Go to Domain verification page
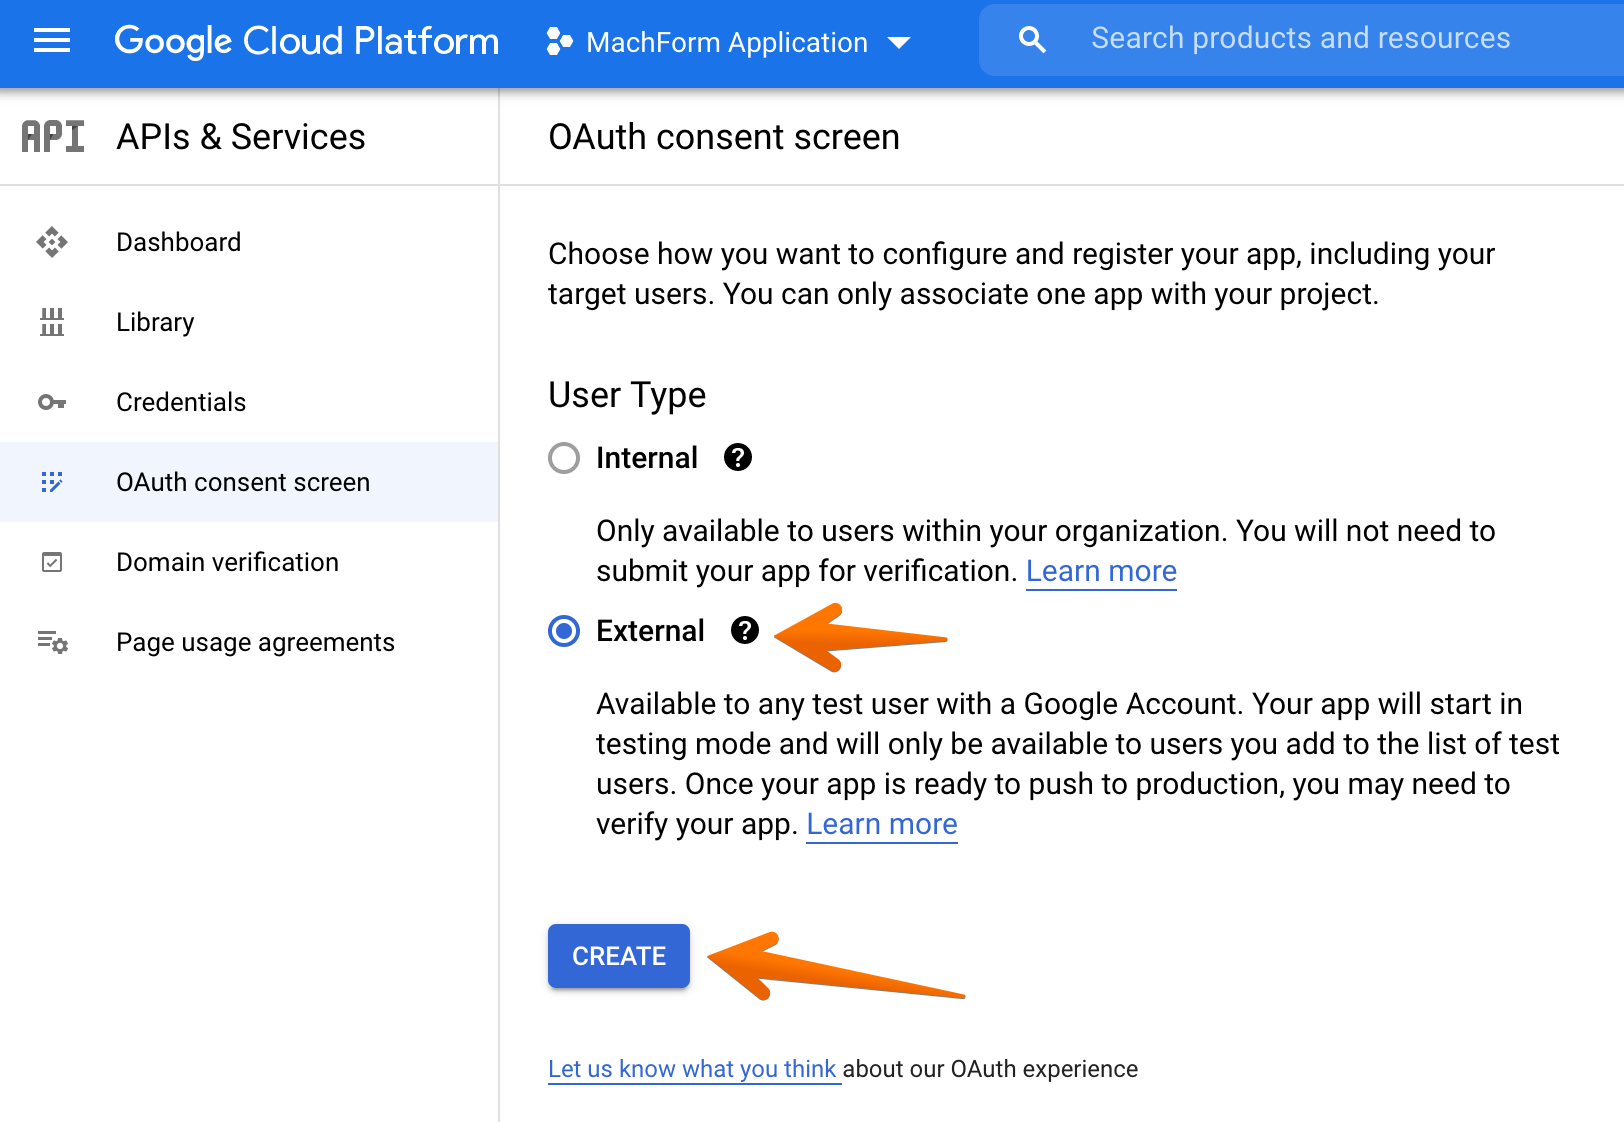Image resolution: width=1624 pixels, height=1122 pixels. tap(227, 562)
